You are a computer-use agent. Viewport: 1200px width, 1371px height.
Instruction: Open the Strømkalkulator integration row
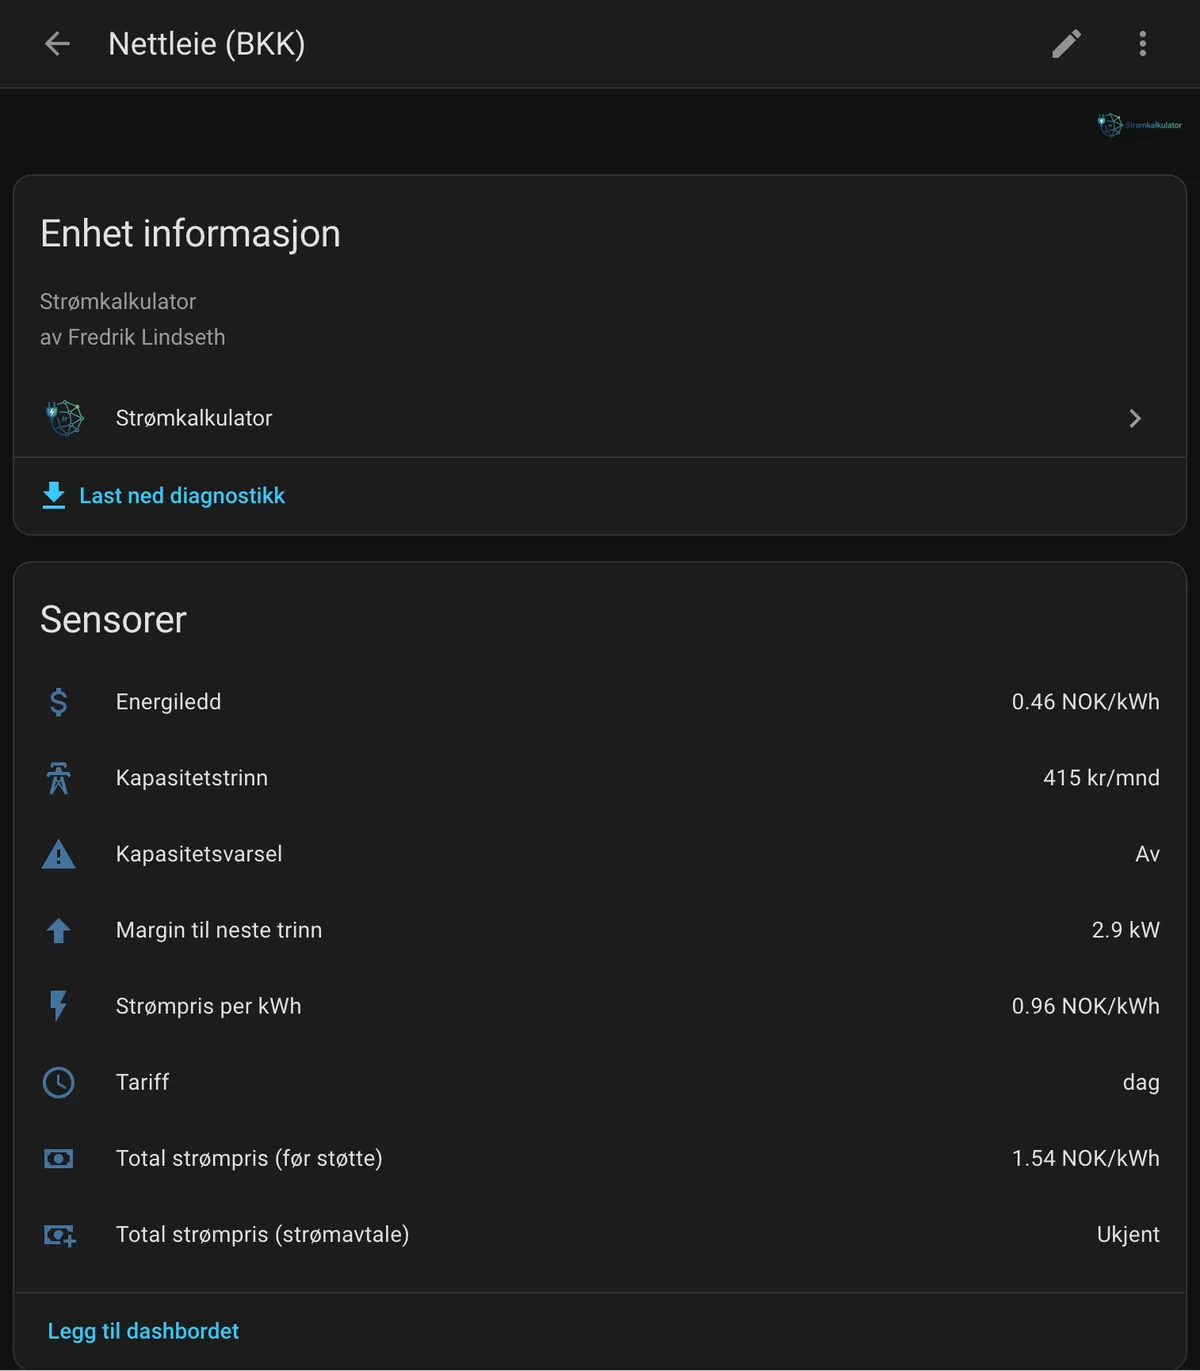[x=599, y=418]
